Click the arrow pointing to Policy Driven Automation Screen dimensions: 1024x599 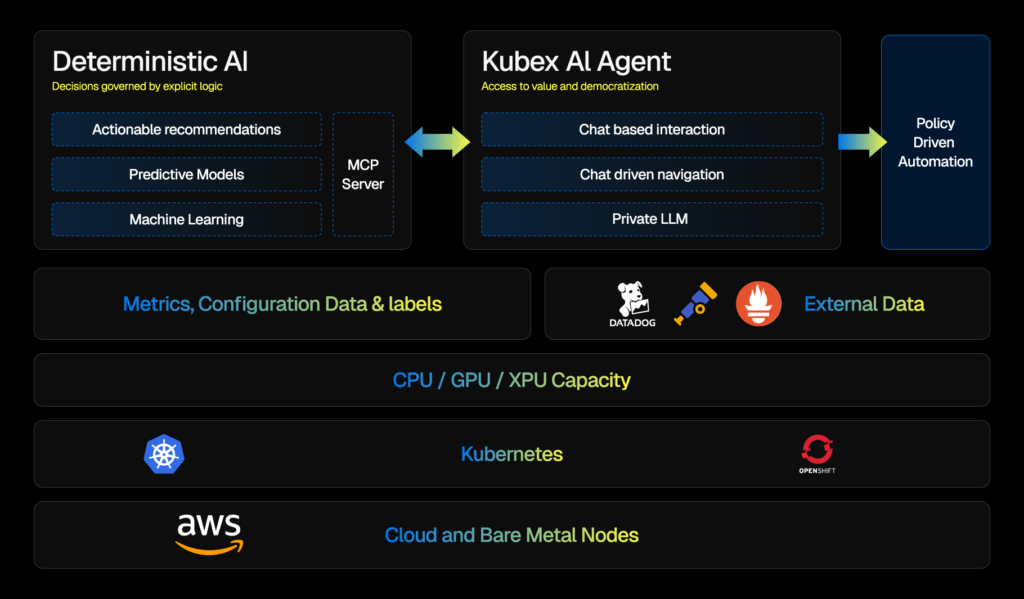pos(859,142)
